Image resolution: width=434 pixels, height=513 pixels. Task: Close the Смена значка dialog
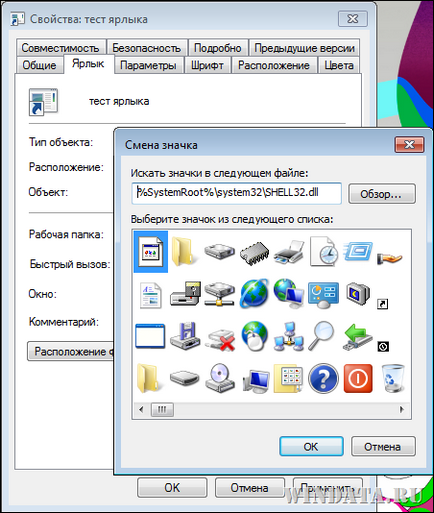[x=410, y=145]
